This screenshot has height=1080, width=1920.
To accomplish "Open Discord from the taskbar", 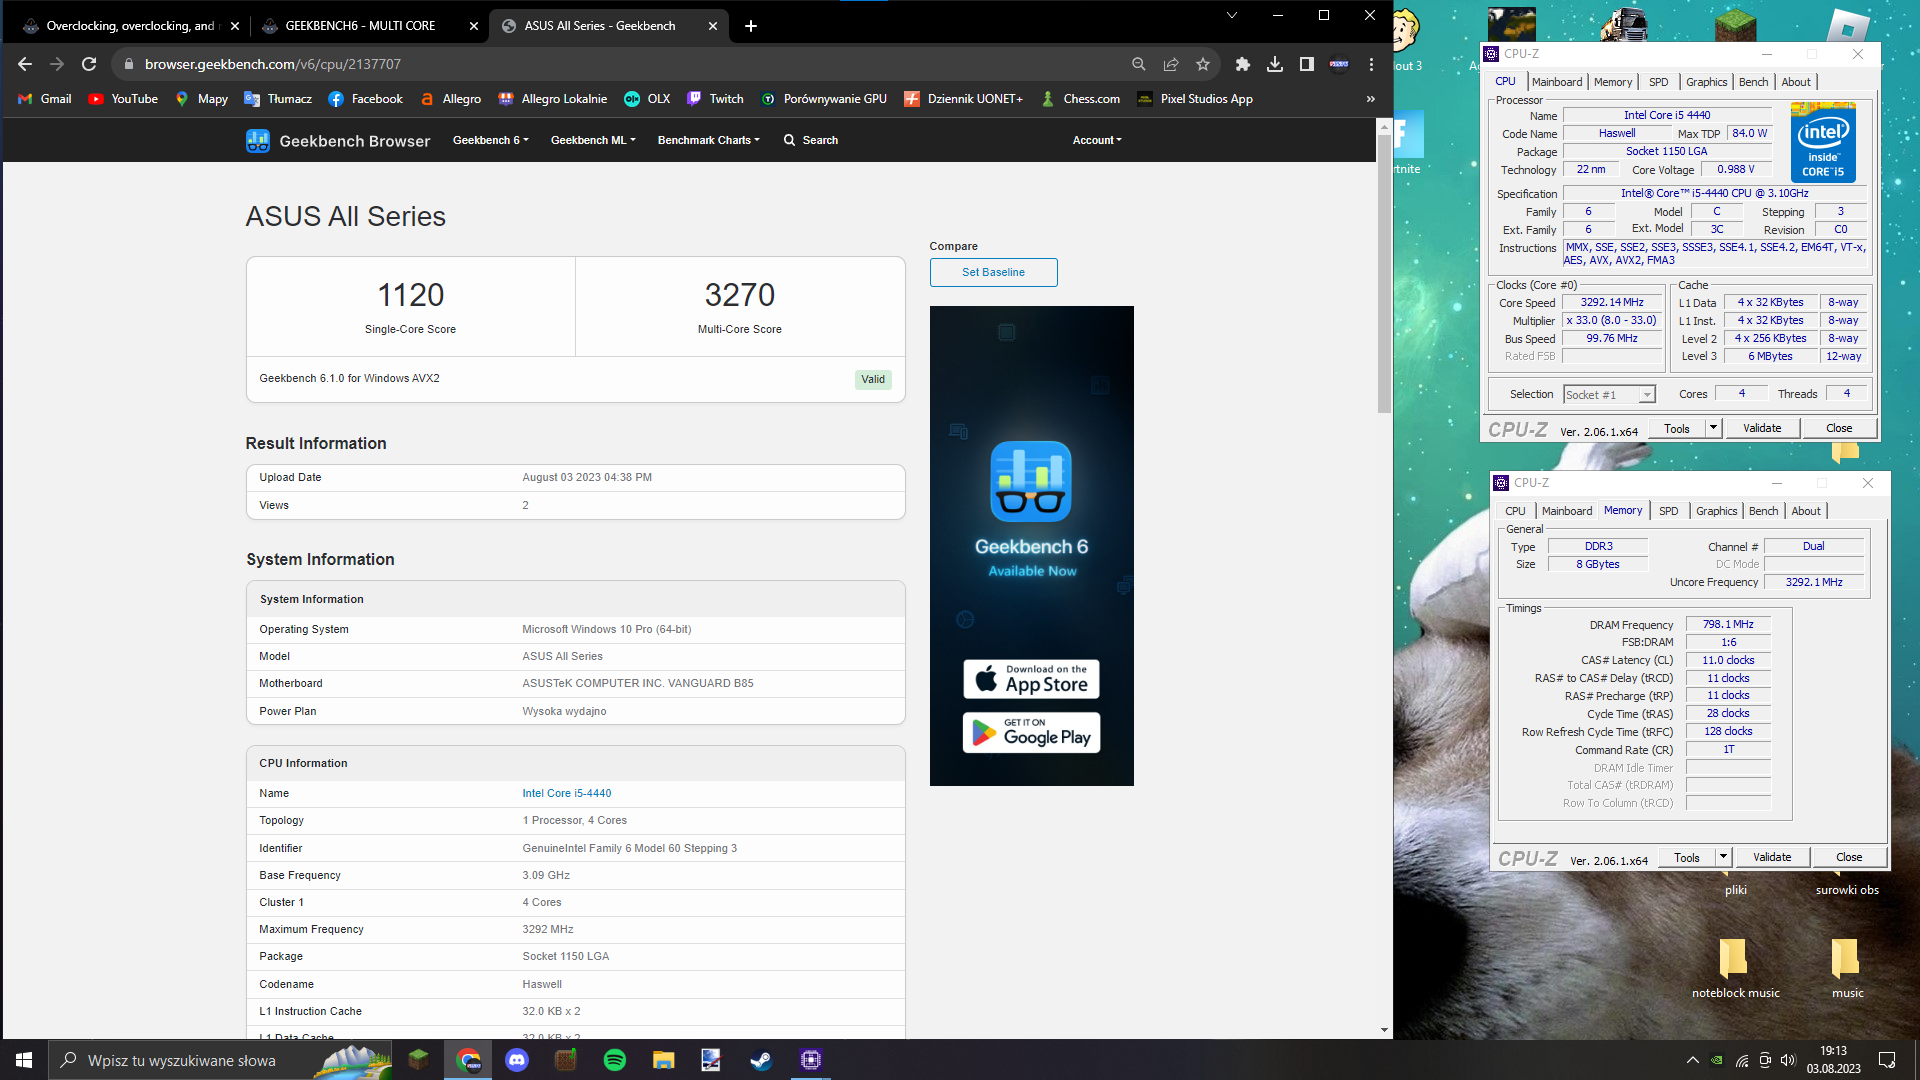I will tap(517, 1060).
